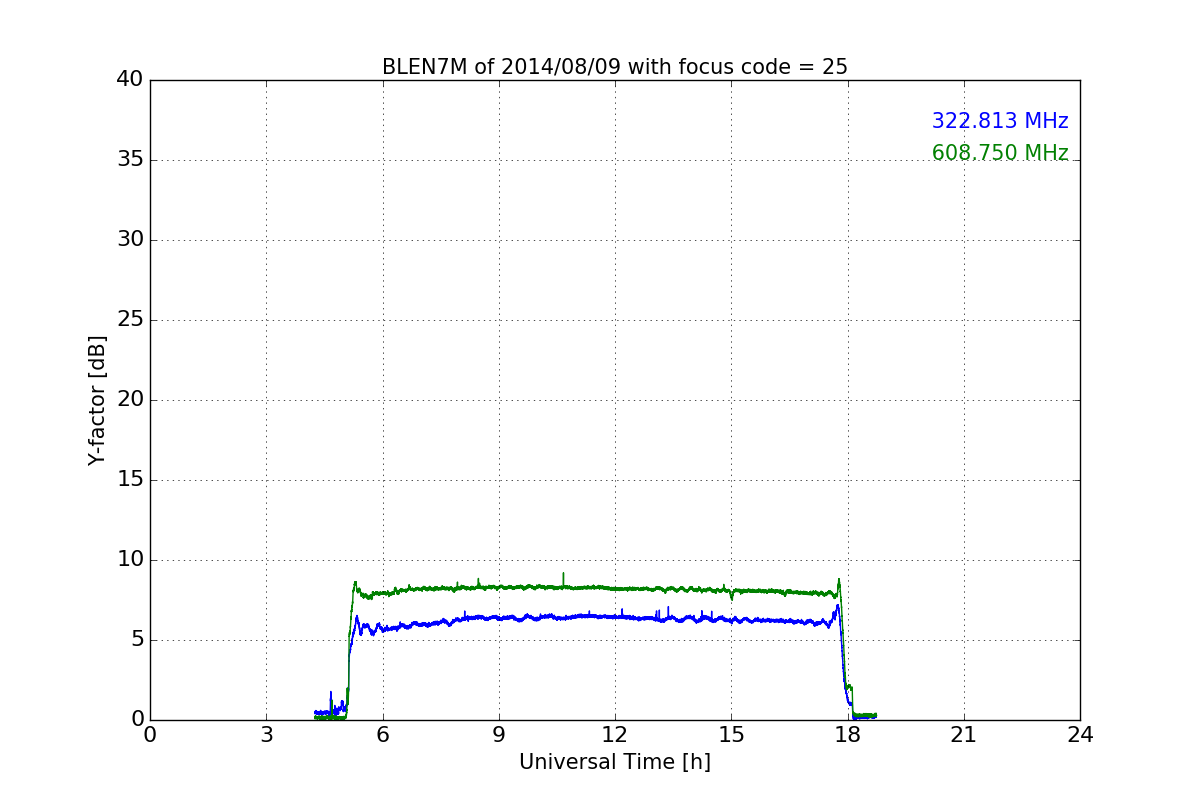Click the green curve spike near 10.7 h
1200x800 pixels.
tap(563, 578)
